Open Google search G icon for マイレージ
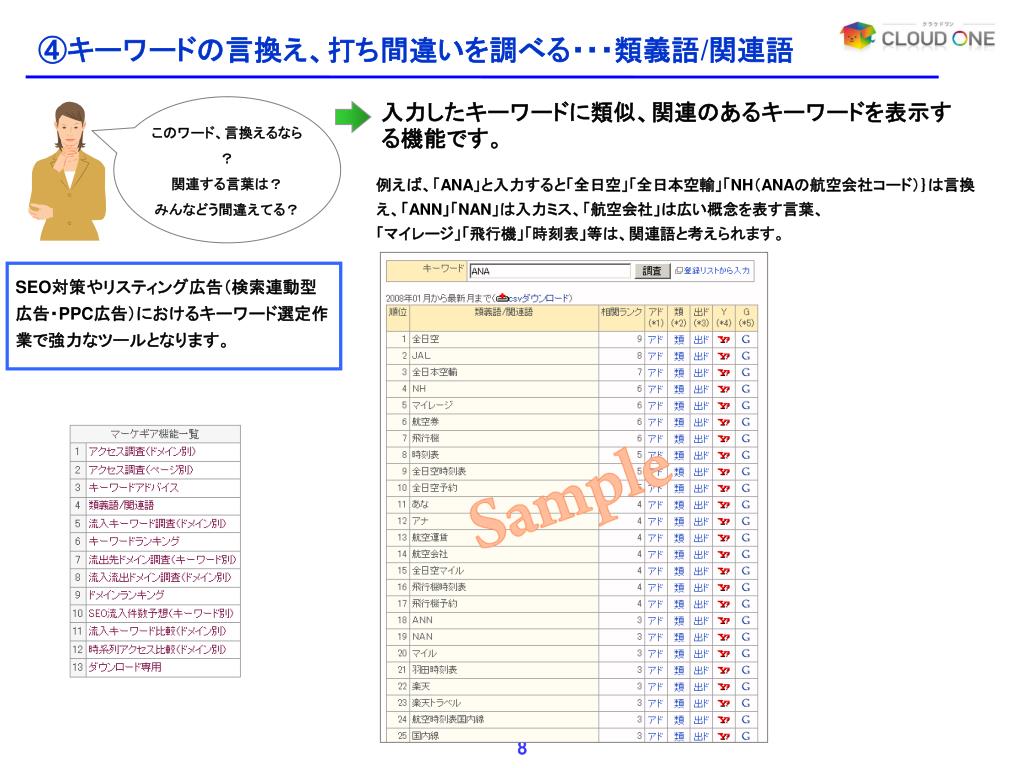The width and height of the screenshot is (1024, 768). point(746,406)
